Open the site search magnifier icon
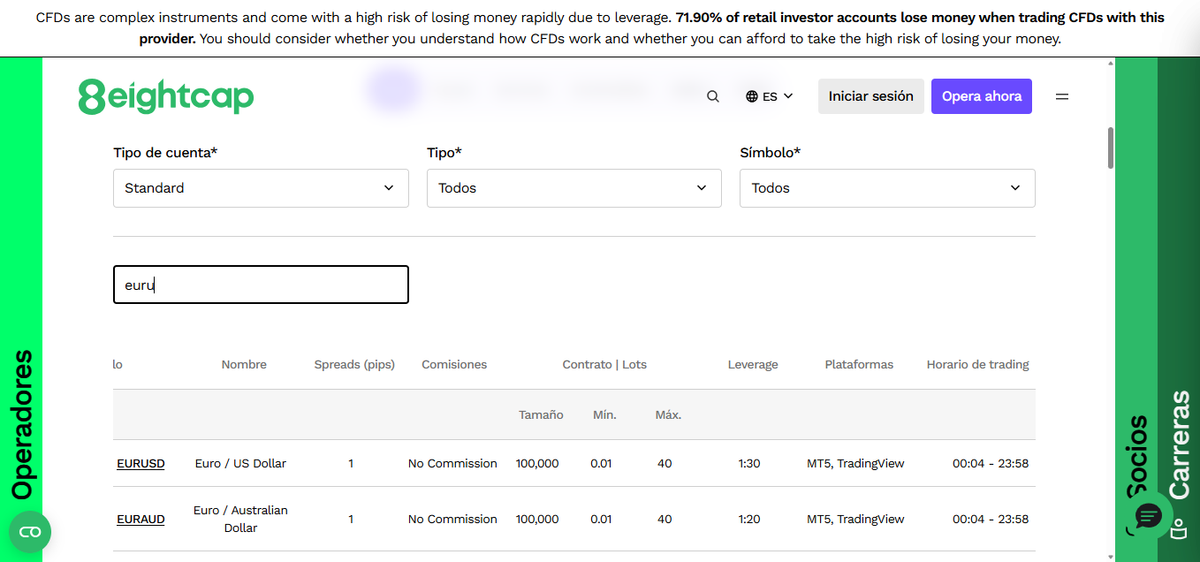The height and width of the screenshot is (562, 1200). (x=712, y=97)
